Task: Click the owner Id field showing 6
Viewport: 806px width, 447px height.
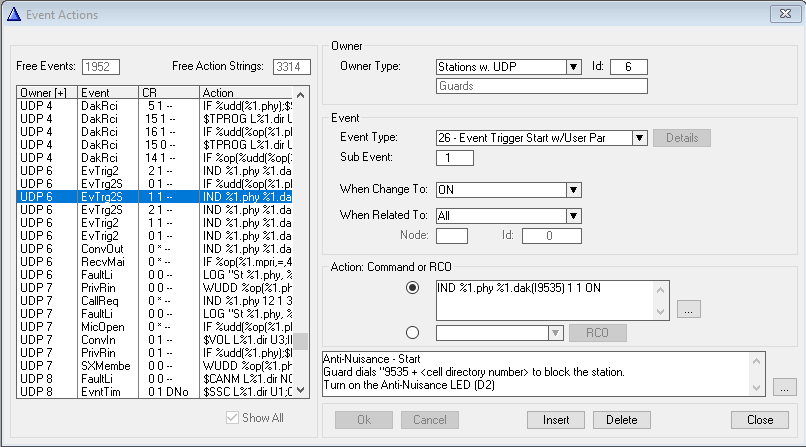Action: pos(628,67)
